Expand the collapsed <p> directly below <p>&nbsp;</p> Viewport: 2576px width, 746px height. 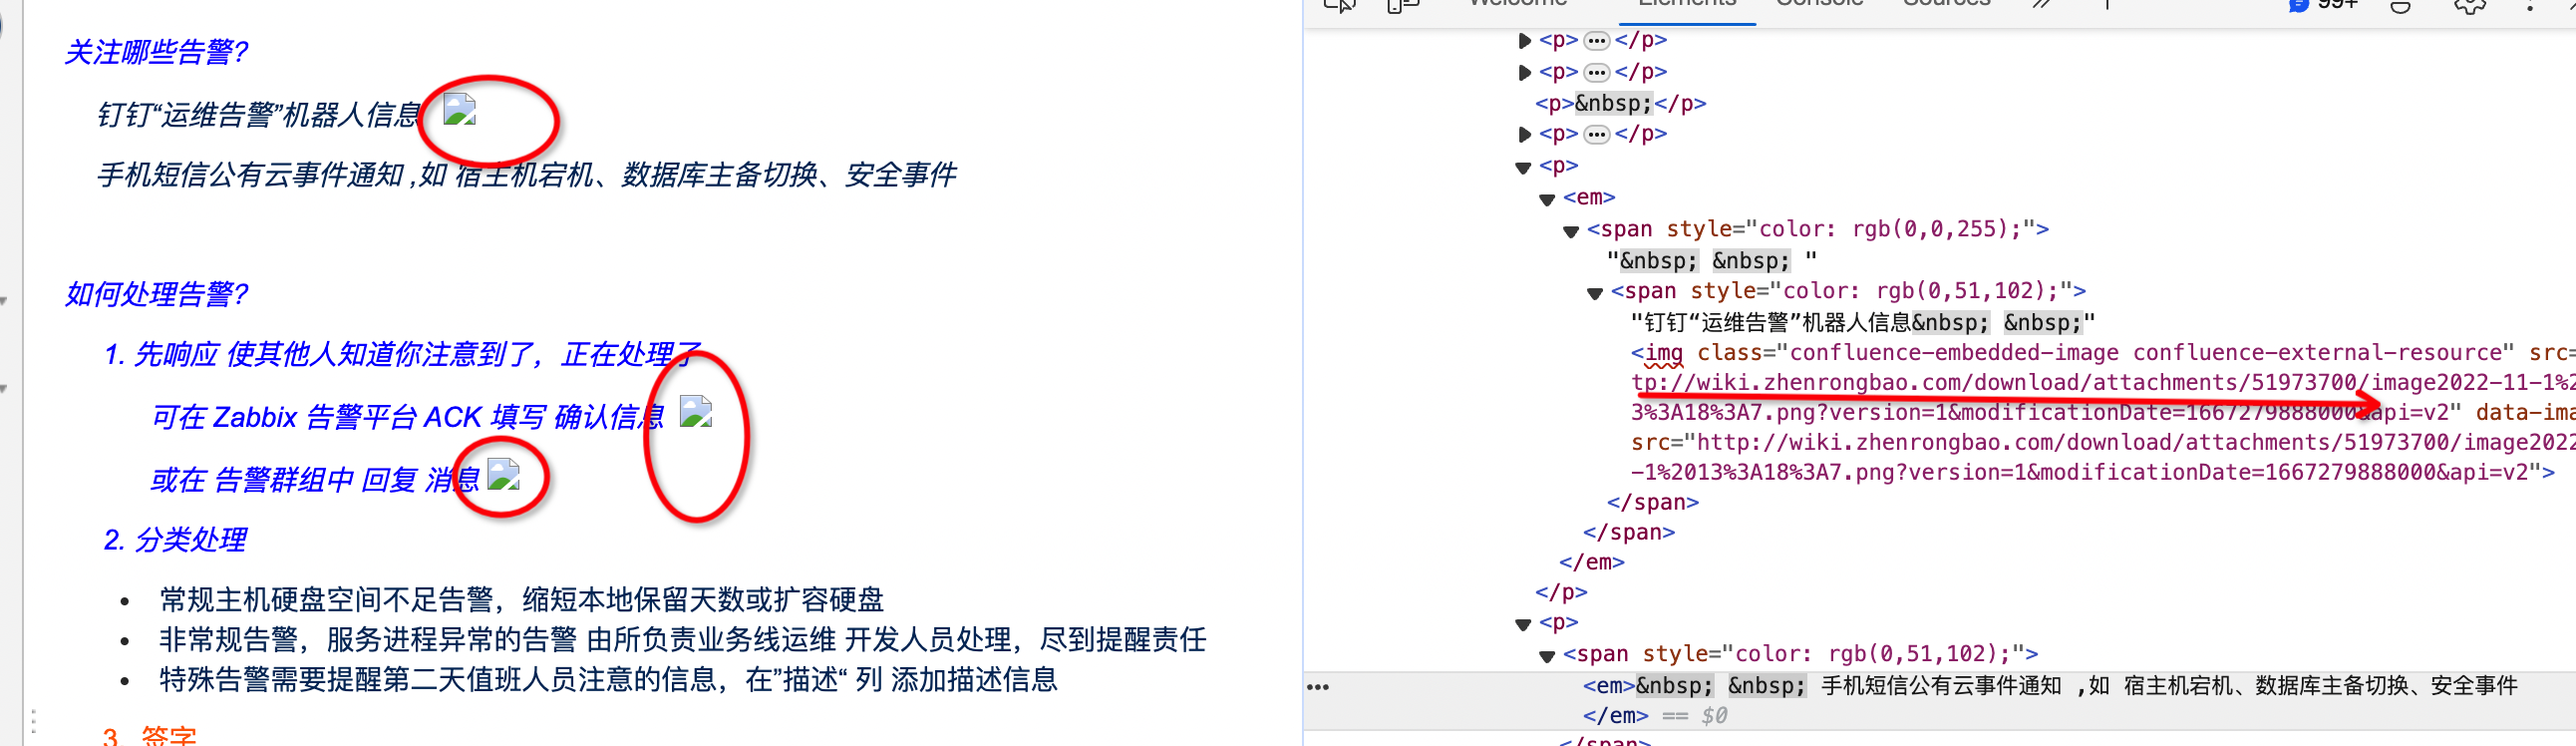point(1524,134)
